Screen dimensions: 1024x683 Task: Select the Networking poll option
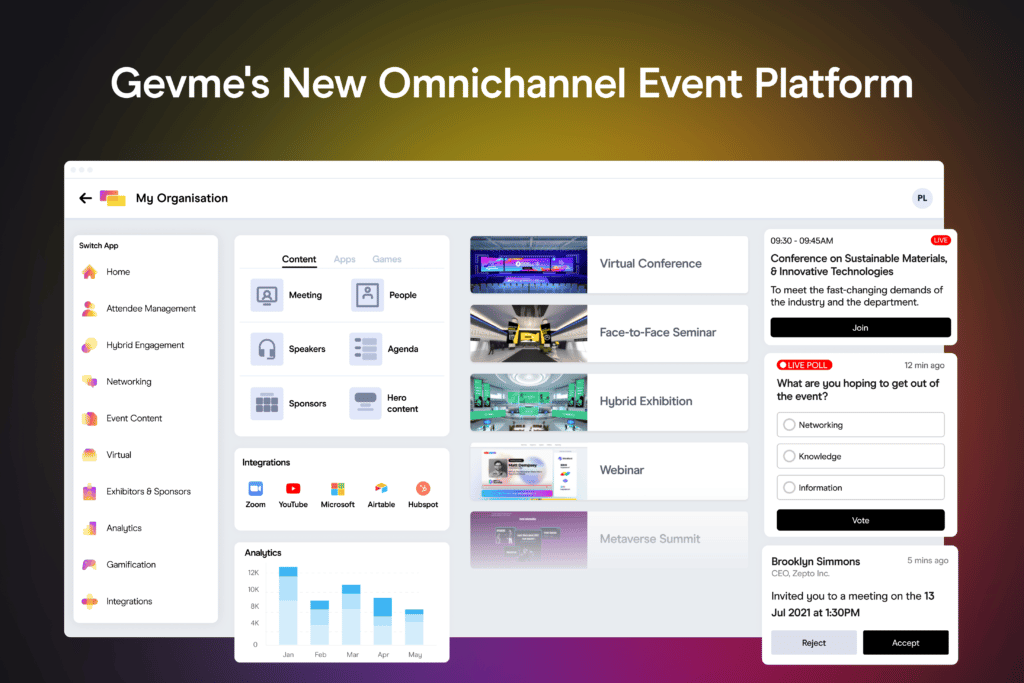coord(860,424)
